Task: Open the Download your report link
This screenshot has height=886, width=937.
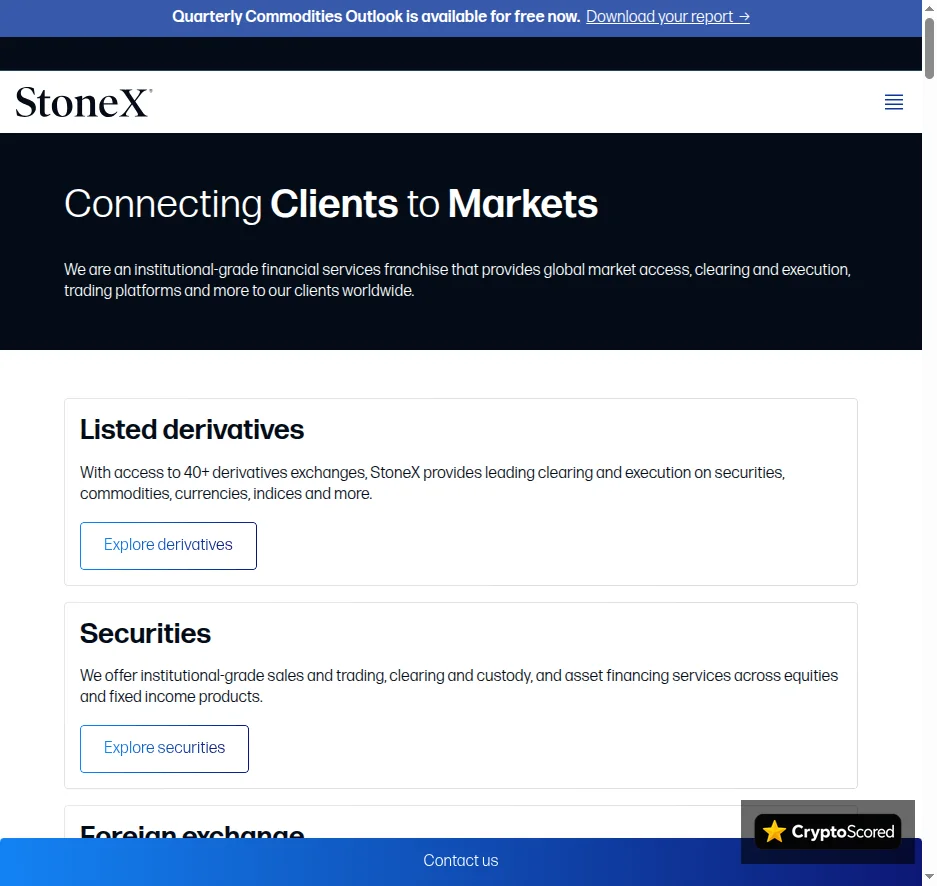Action: coord(667,17)
